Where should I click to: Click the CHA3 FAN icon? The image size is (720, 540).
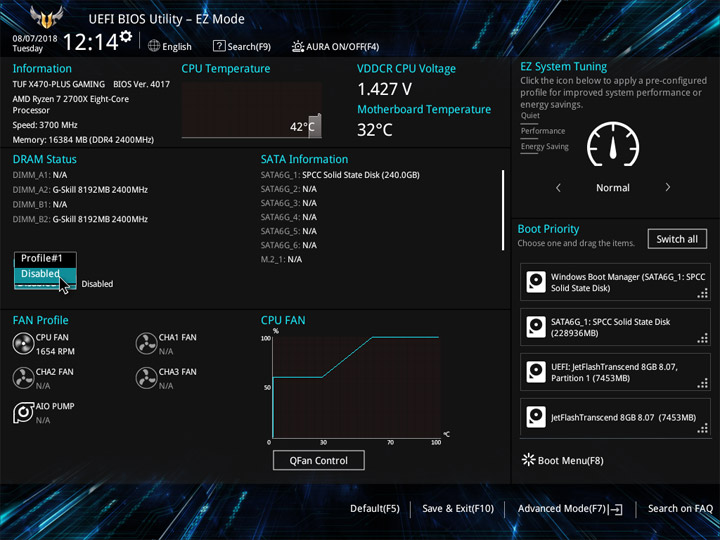point(146,378)
